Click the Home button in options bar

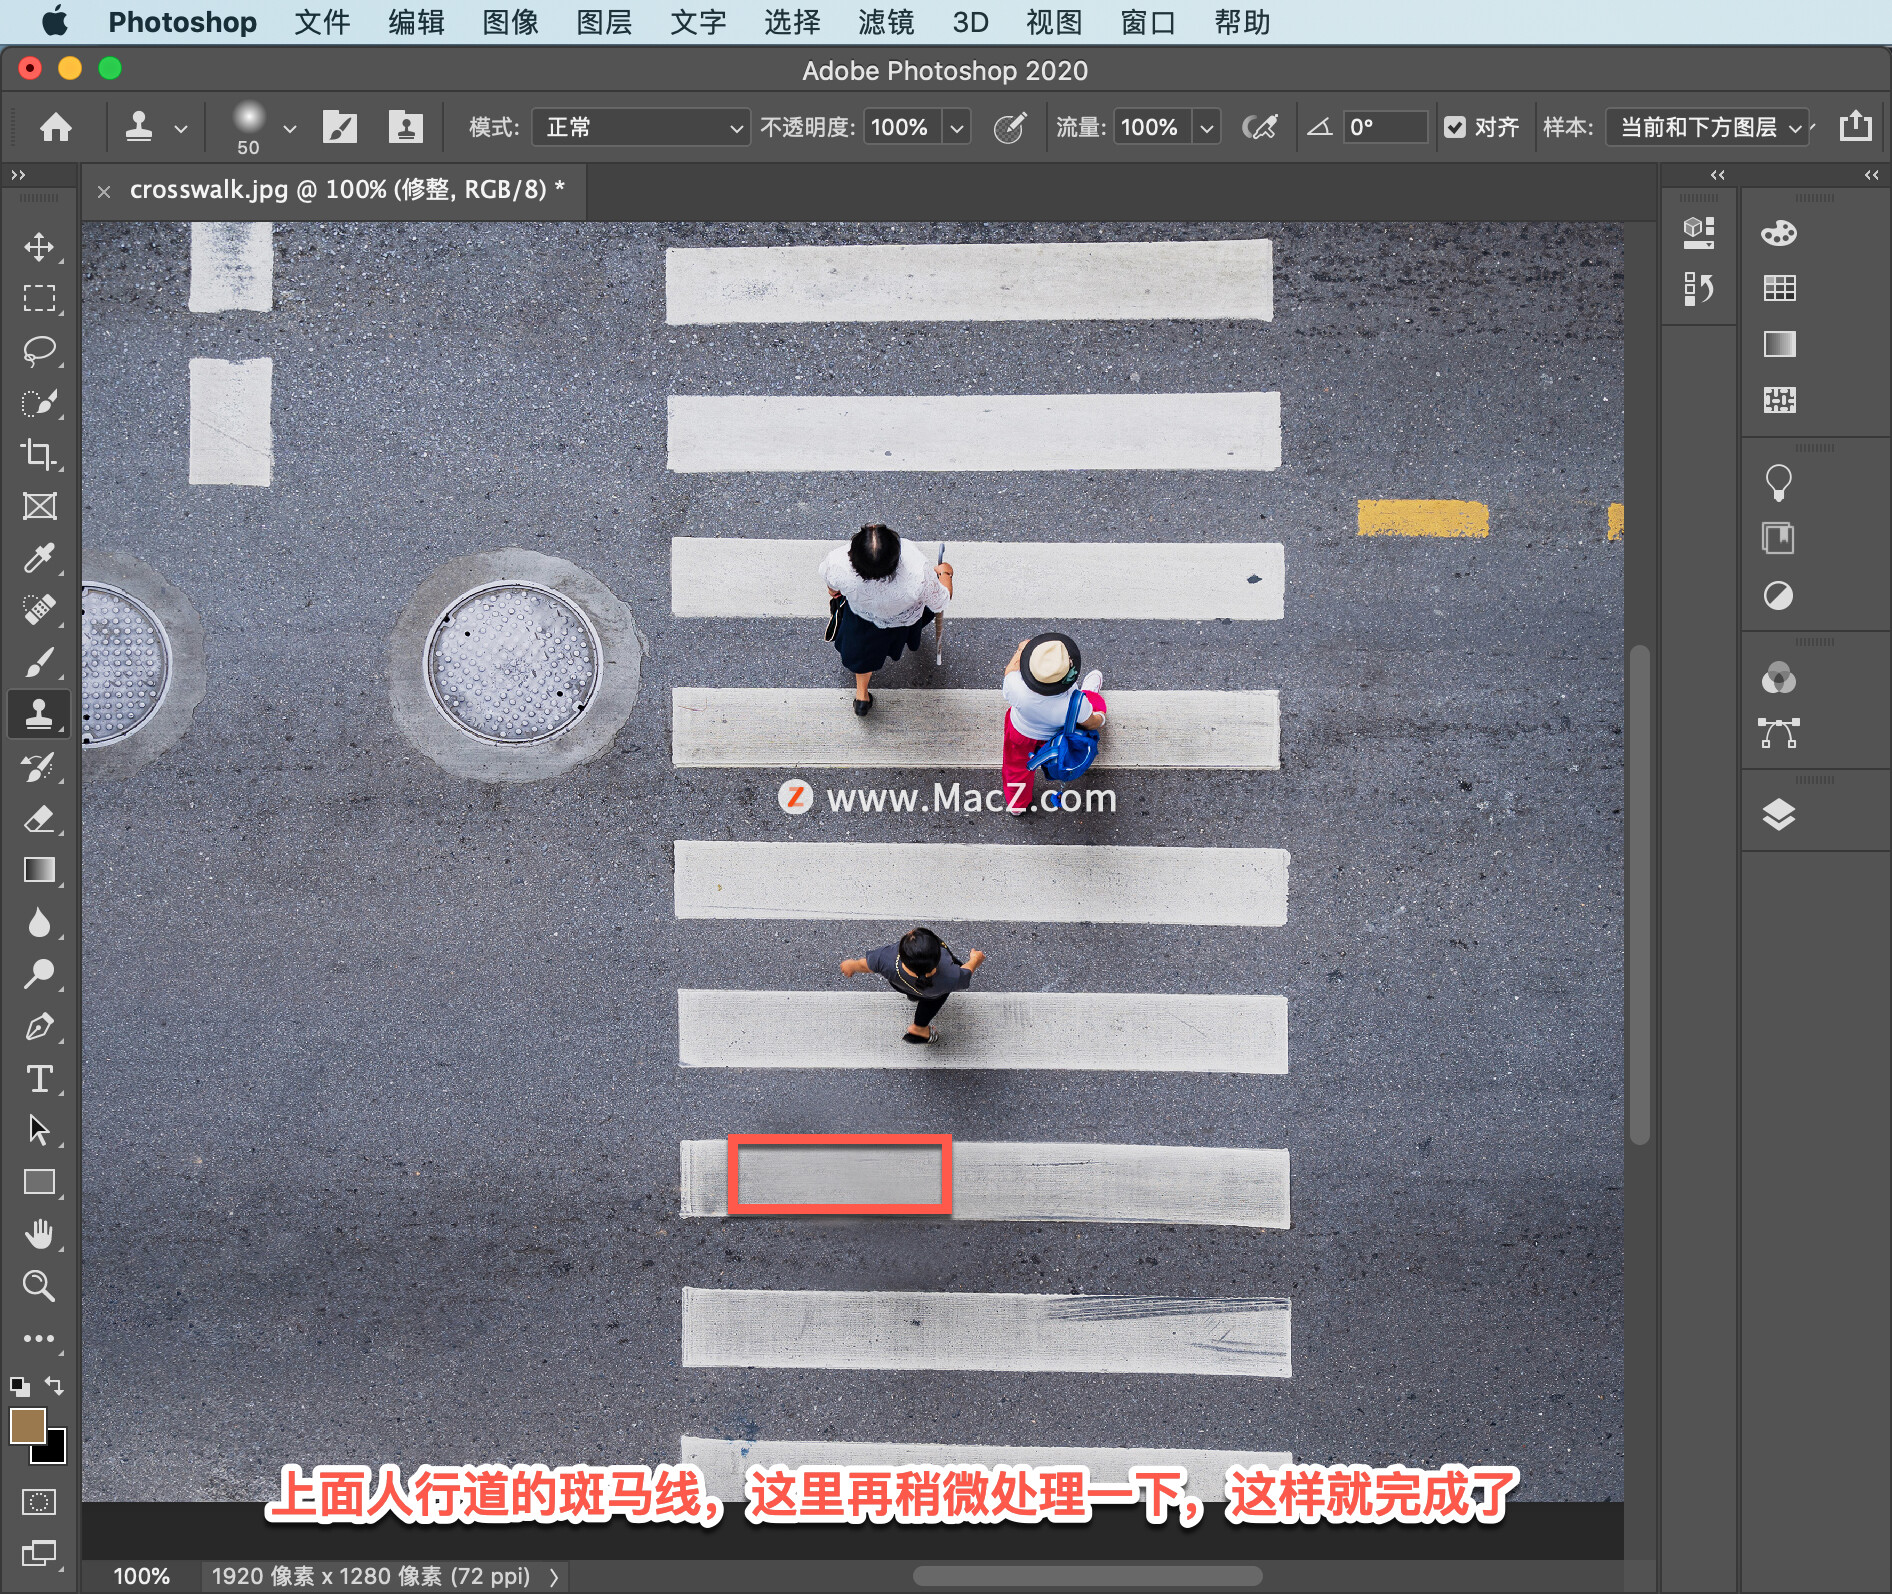[56, 127]
